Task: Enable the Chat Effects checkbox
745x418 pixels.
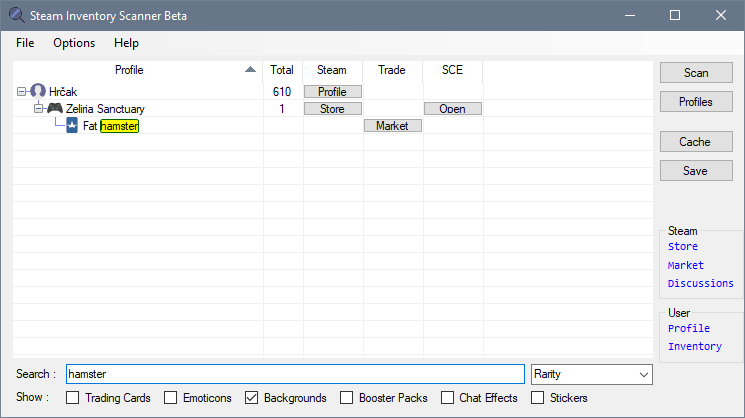Action: [447, 398]
